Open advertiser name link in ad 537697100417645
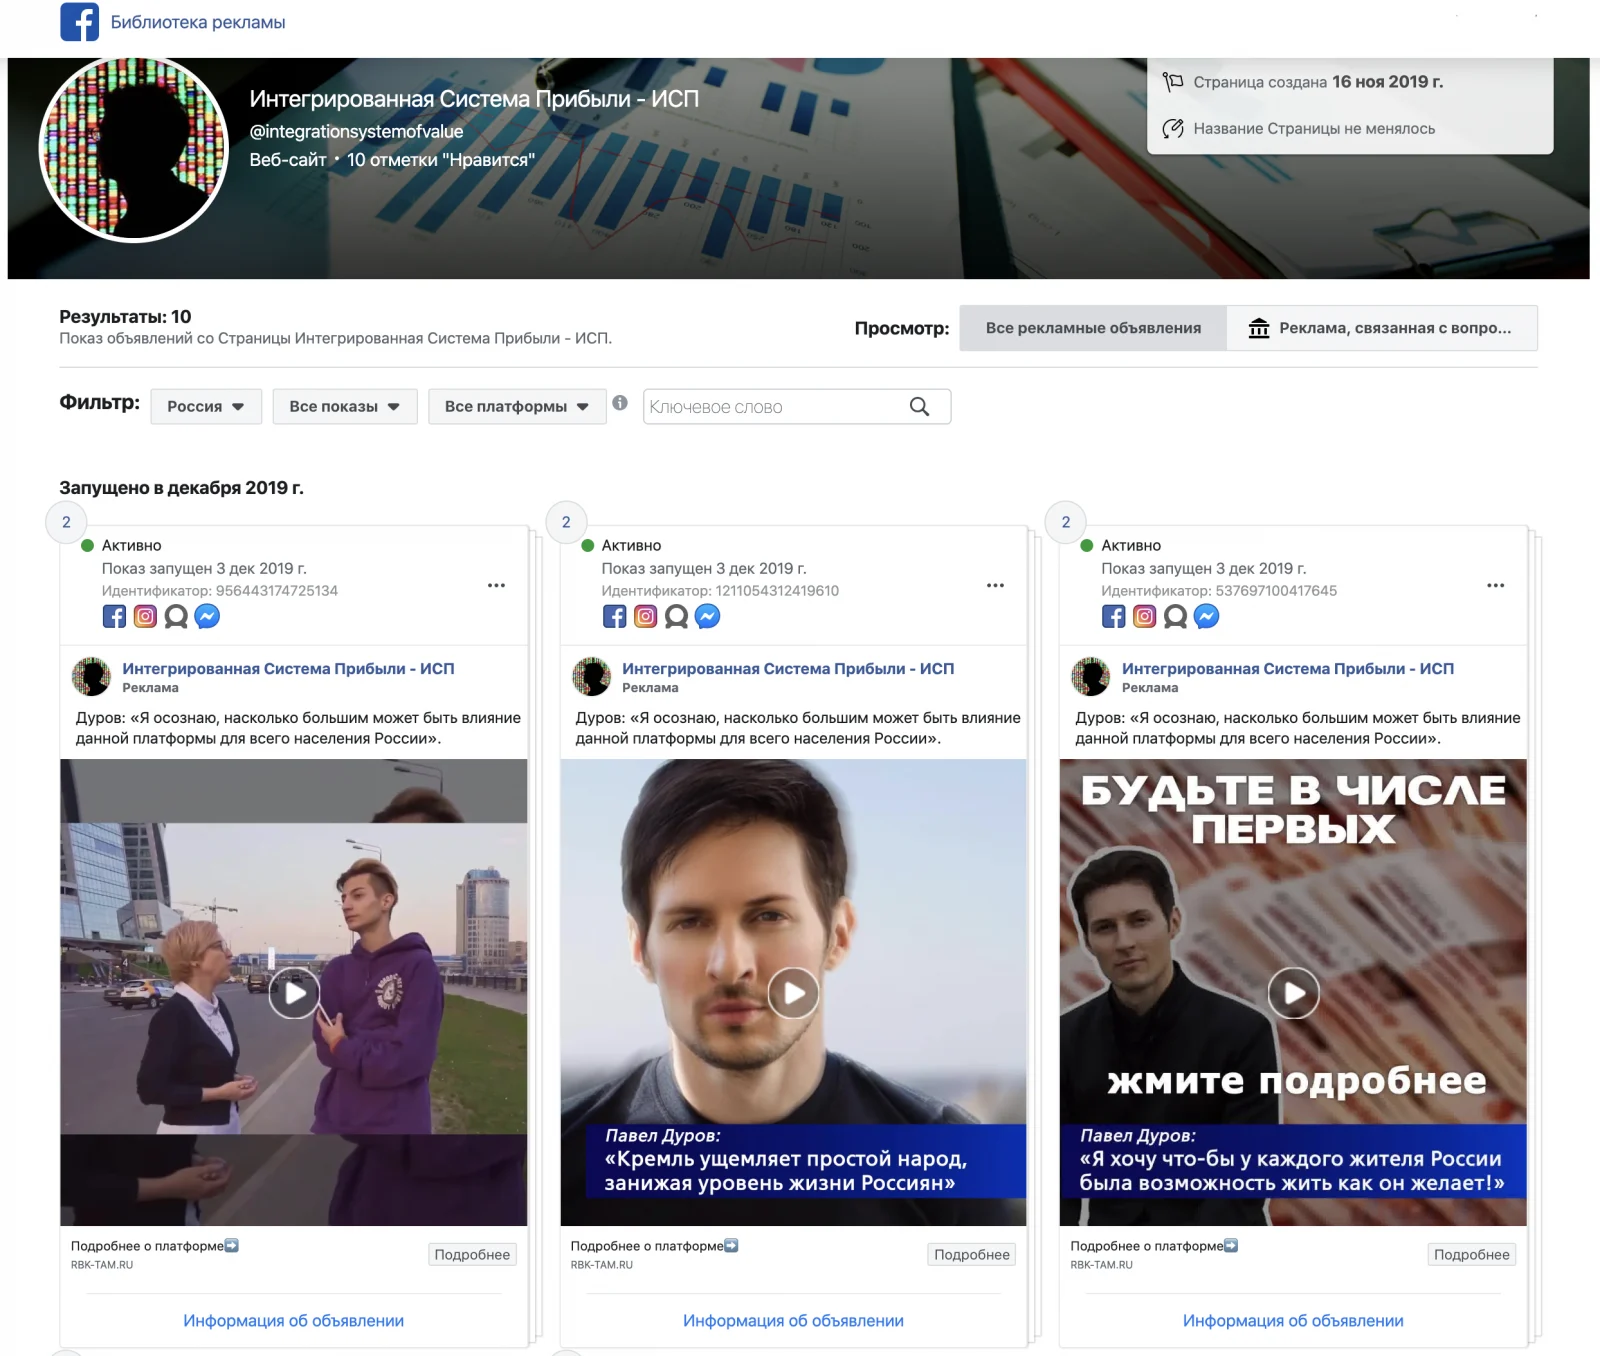Screen dimensions: 1600x1356 point(1288,668)
